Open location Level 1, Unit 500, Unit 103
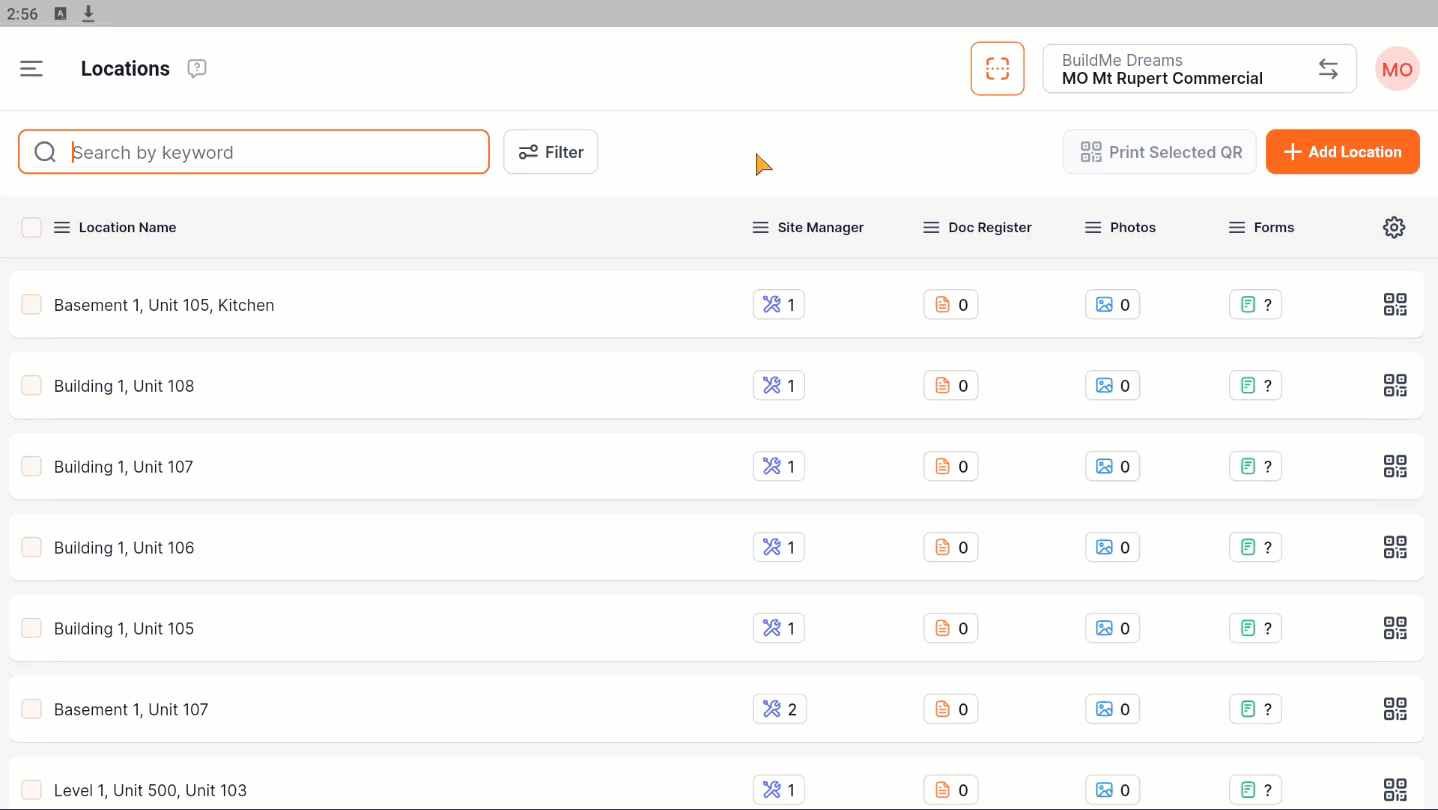 150,791
